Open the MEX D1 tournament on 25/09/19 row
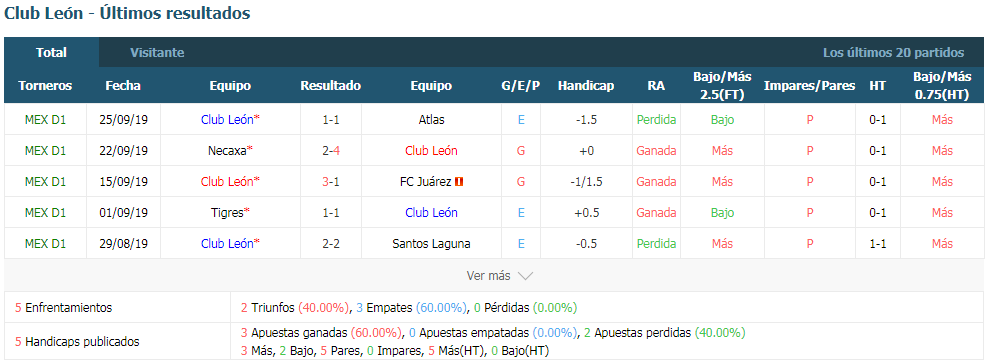The width and height of the screenshot is (992, 360). (x=45, y=120)
